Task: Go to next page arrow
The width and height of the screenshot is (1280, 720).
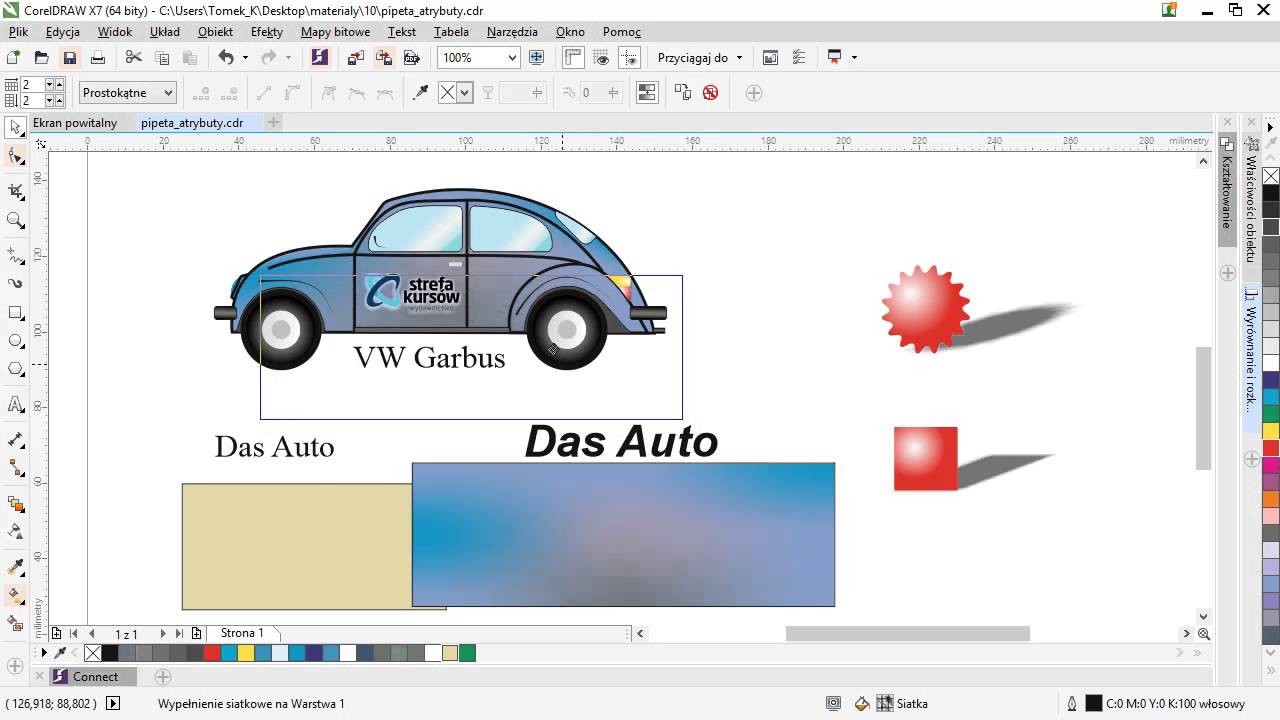Action: click(163, 633)
